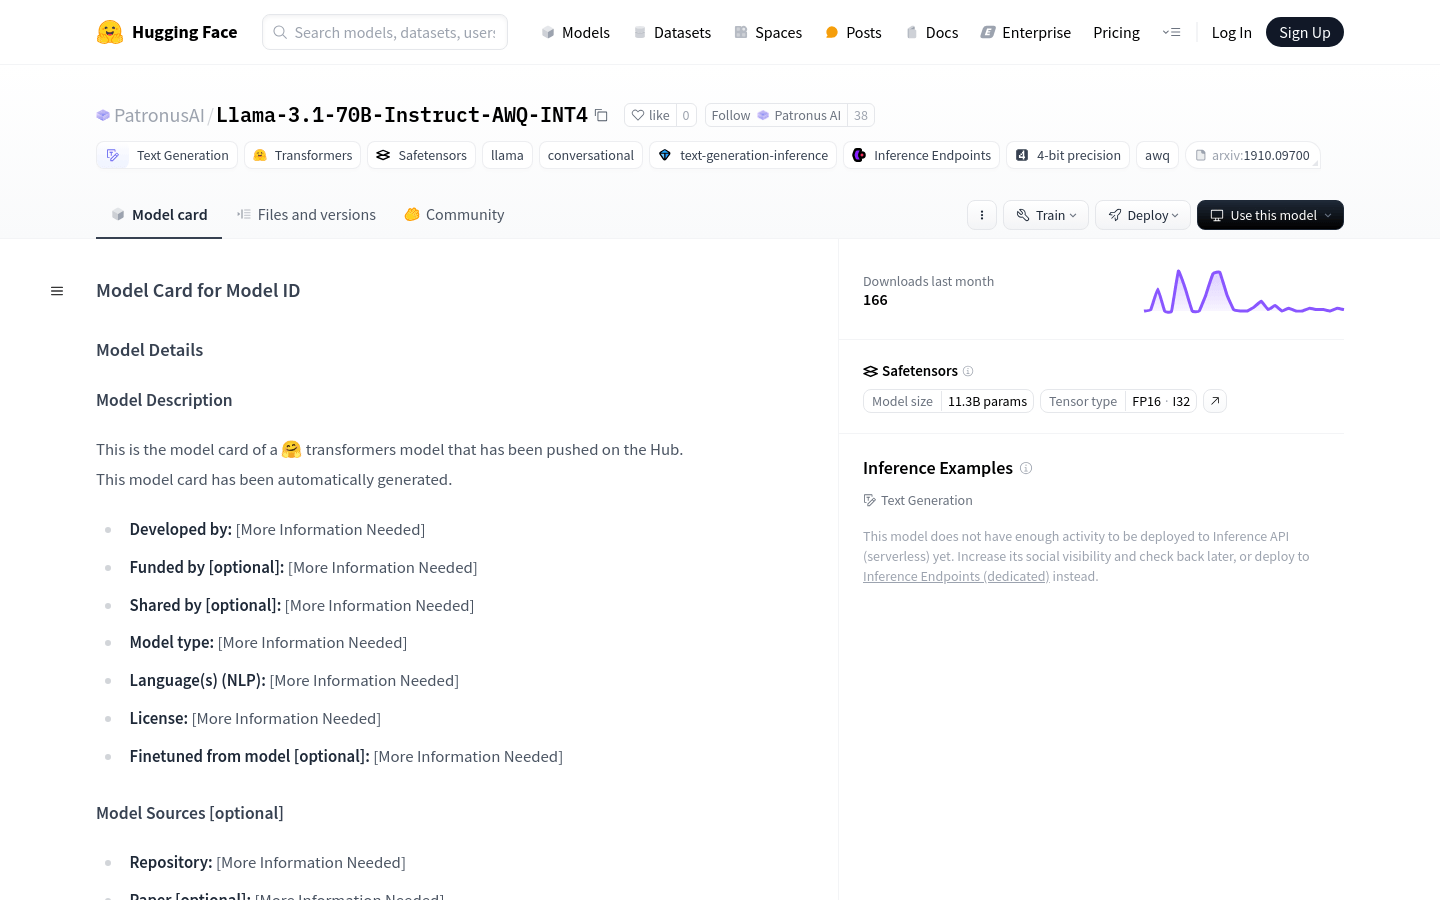Copy the model name with the copy icon
1440x900 pixels.
(601, 115)
